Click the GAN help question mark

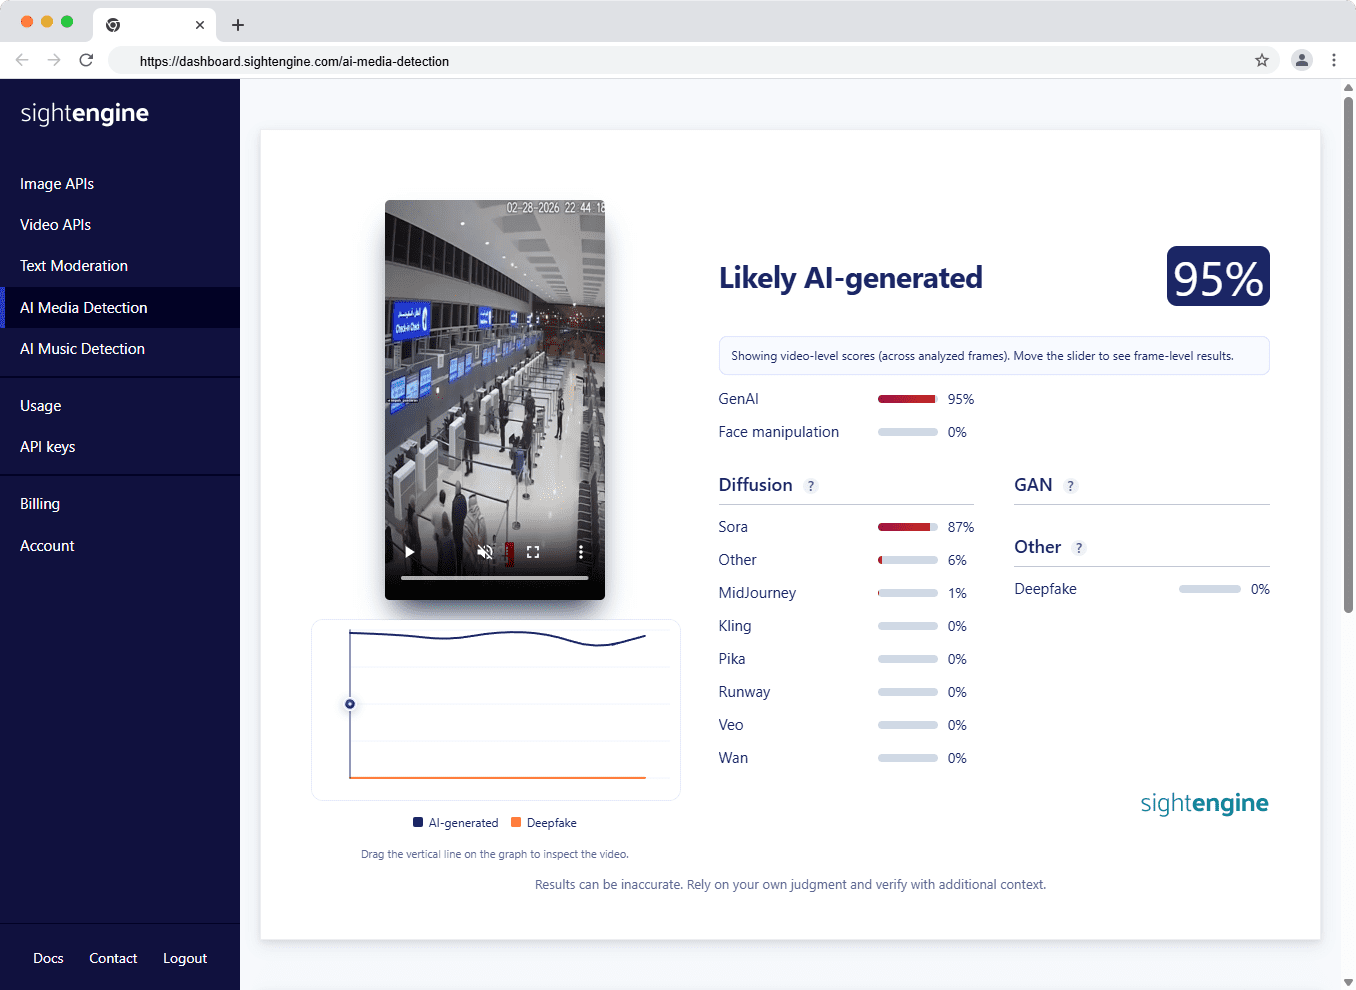point(1070,486)
